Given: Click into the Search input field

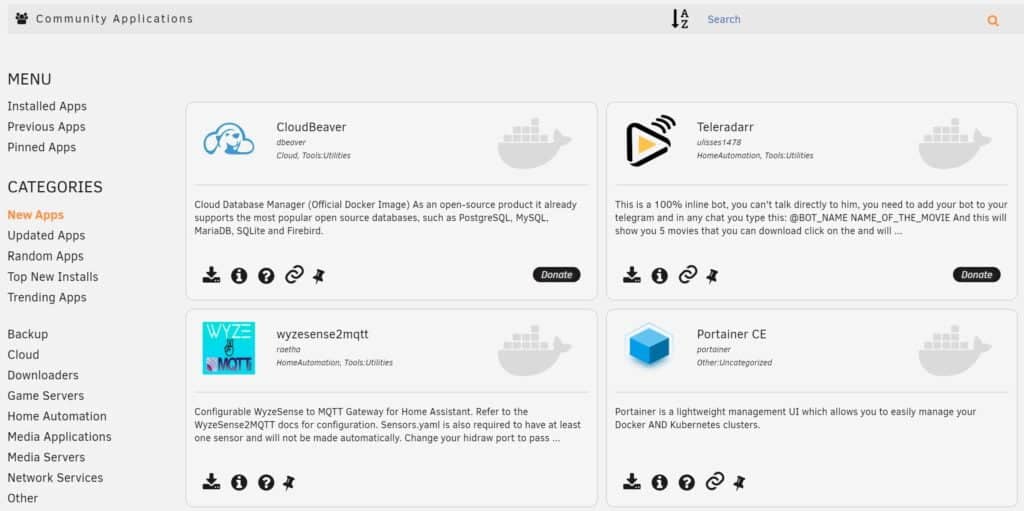Looking at the screenshot, I should pyautogui.click(x=840, y=19).
